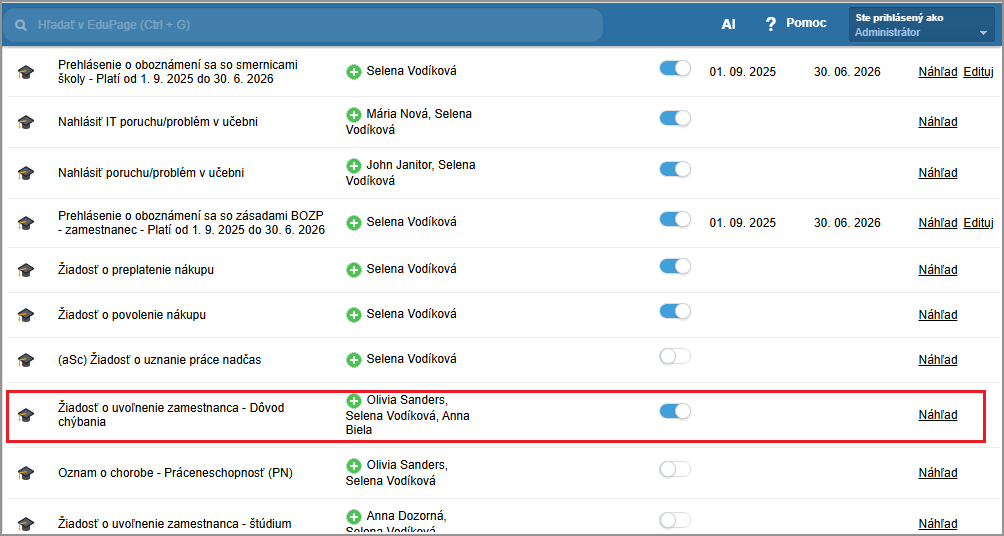
Task: Open Náhľad for Nahlásiť poruchu/problém v učebni
Action: pyautogui.click(x=937, y=173)
